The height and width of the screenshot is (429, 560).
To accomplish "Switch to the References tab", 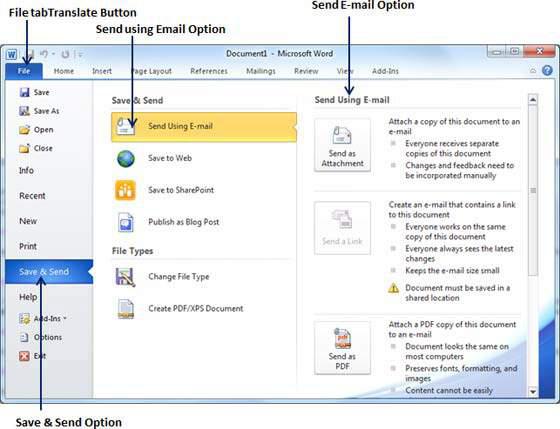I will pyautogui.click(x=209, y=71).
